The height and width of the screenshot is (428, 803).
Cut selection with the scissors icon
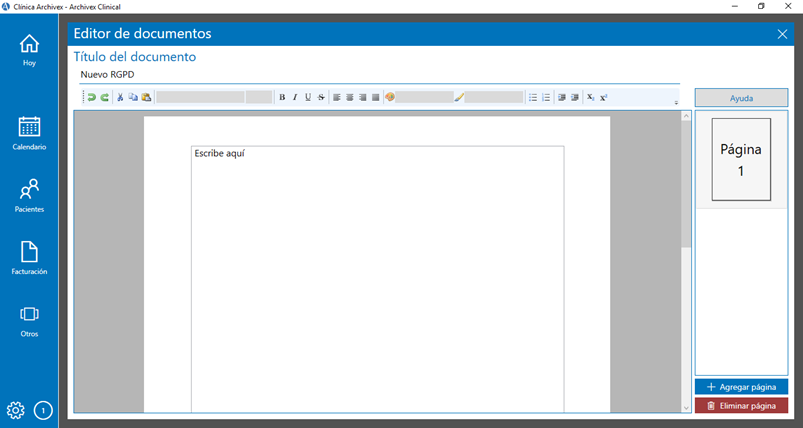pyautogui.click(x=120, y=97)
